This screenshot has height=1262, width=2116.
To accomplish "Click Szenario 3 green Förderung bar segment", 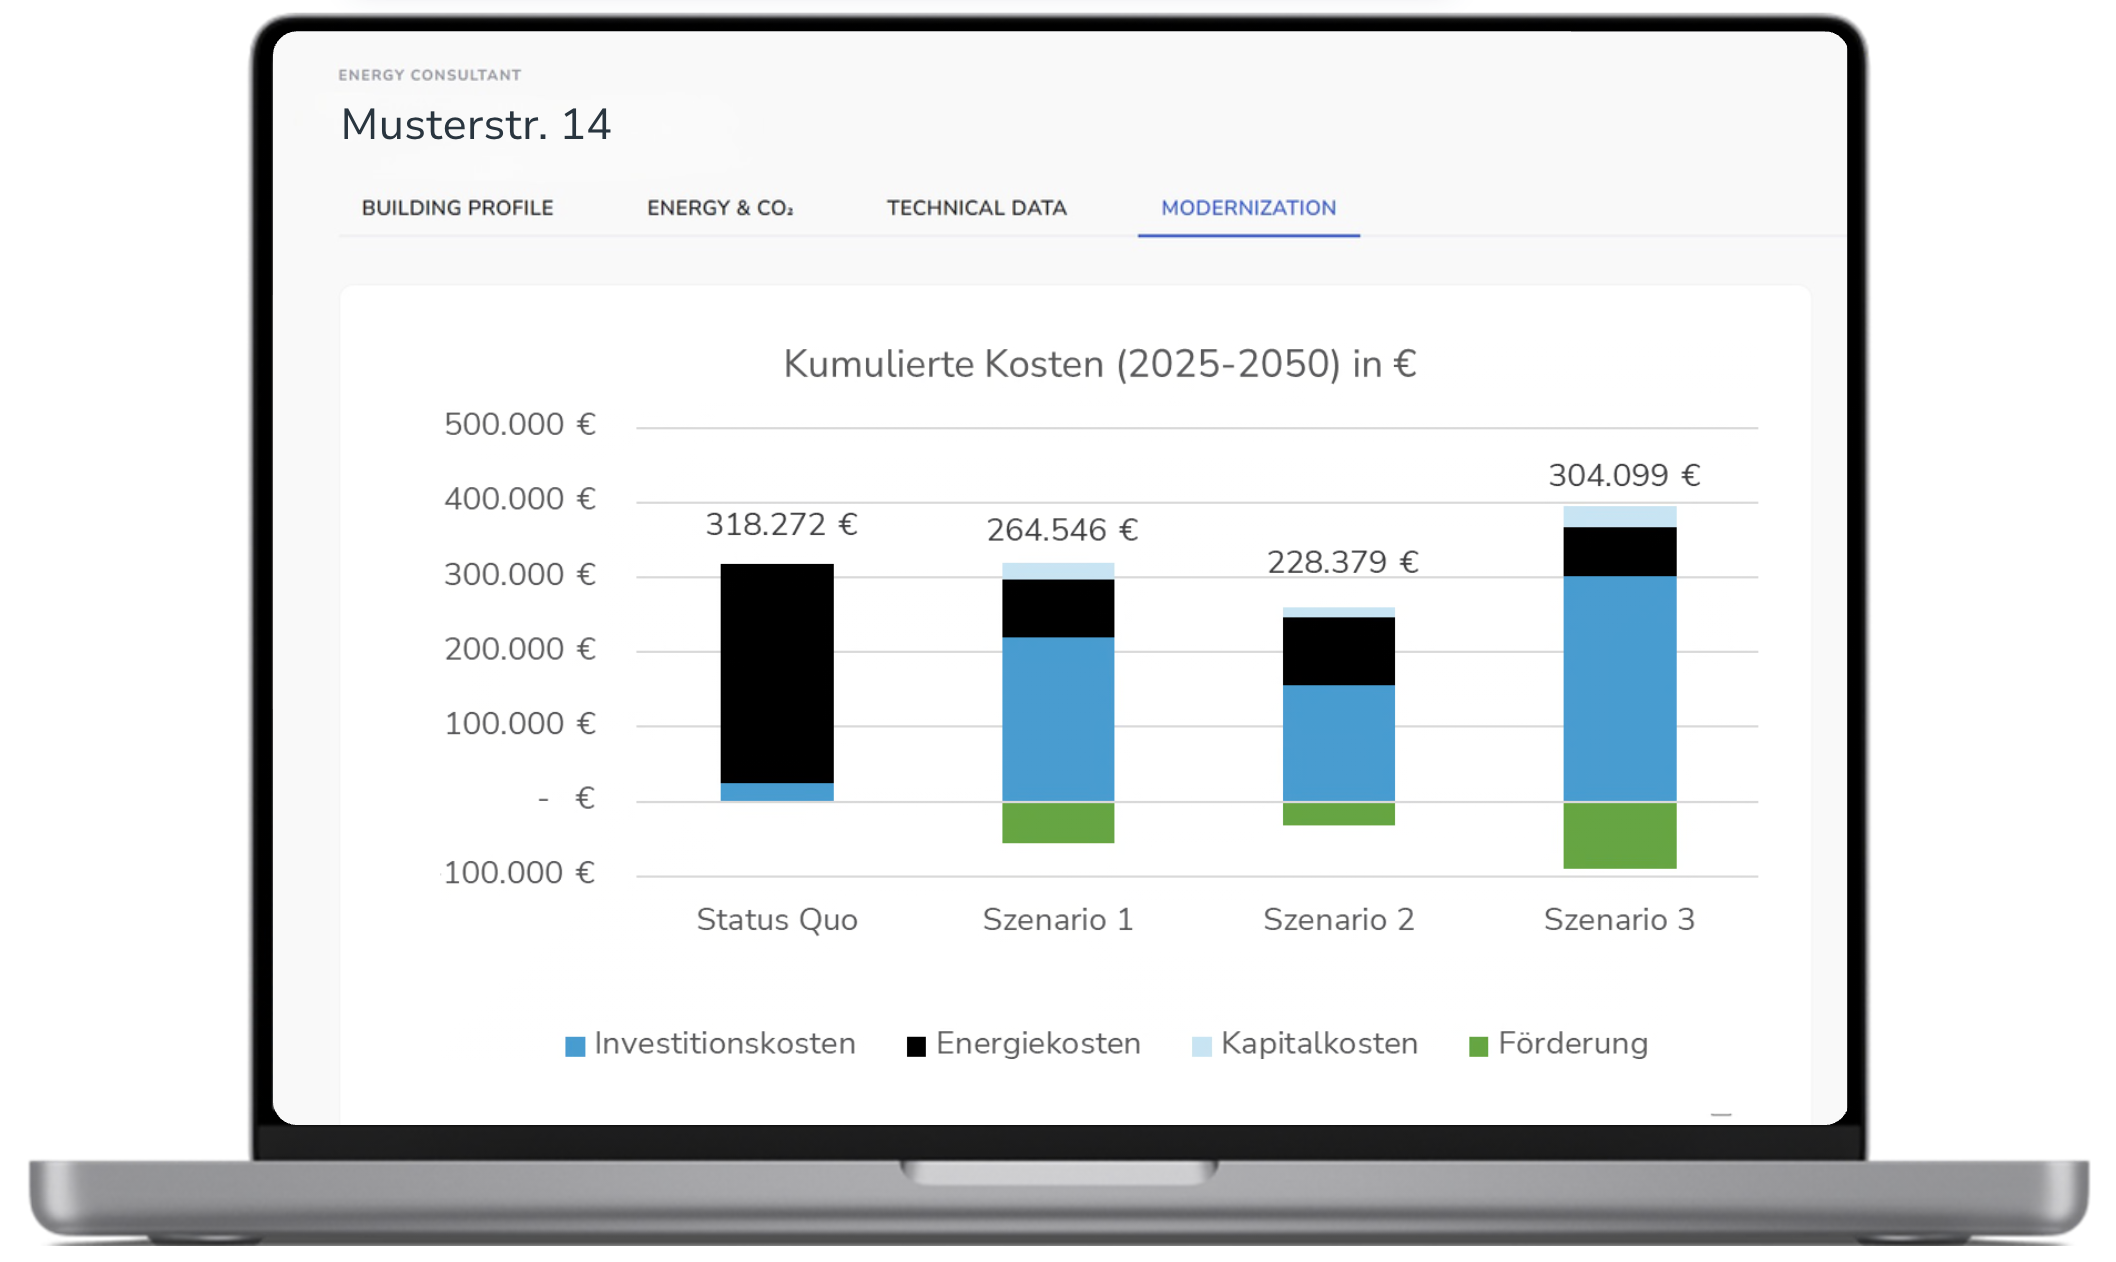I will 1619,835.
